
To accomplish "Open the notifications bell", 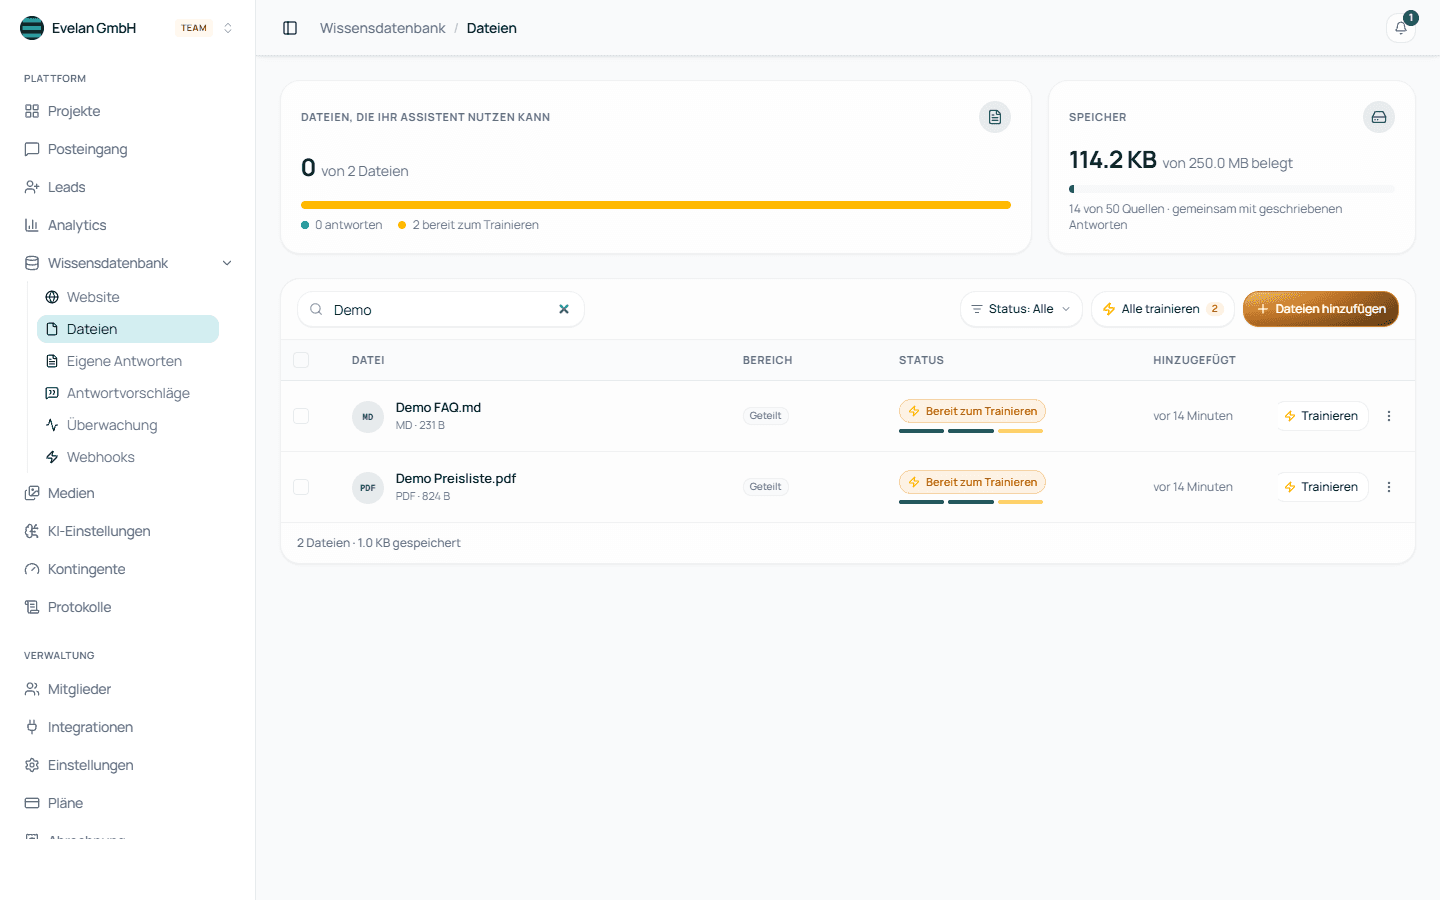I will (x=1401, y=28).
